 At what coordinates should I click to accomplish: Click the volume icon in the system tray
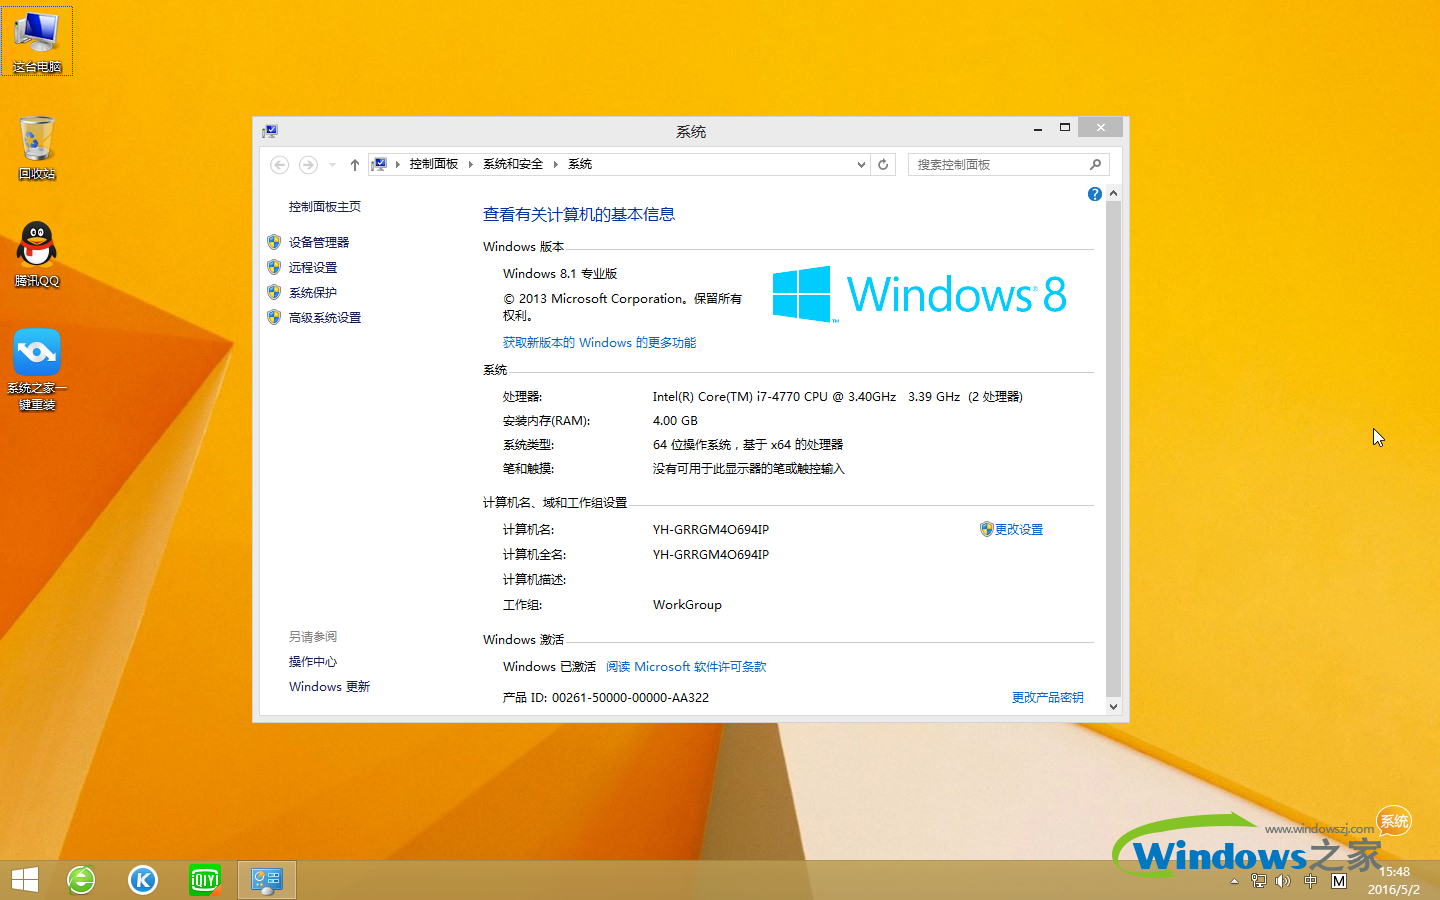[1283, 881]
